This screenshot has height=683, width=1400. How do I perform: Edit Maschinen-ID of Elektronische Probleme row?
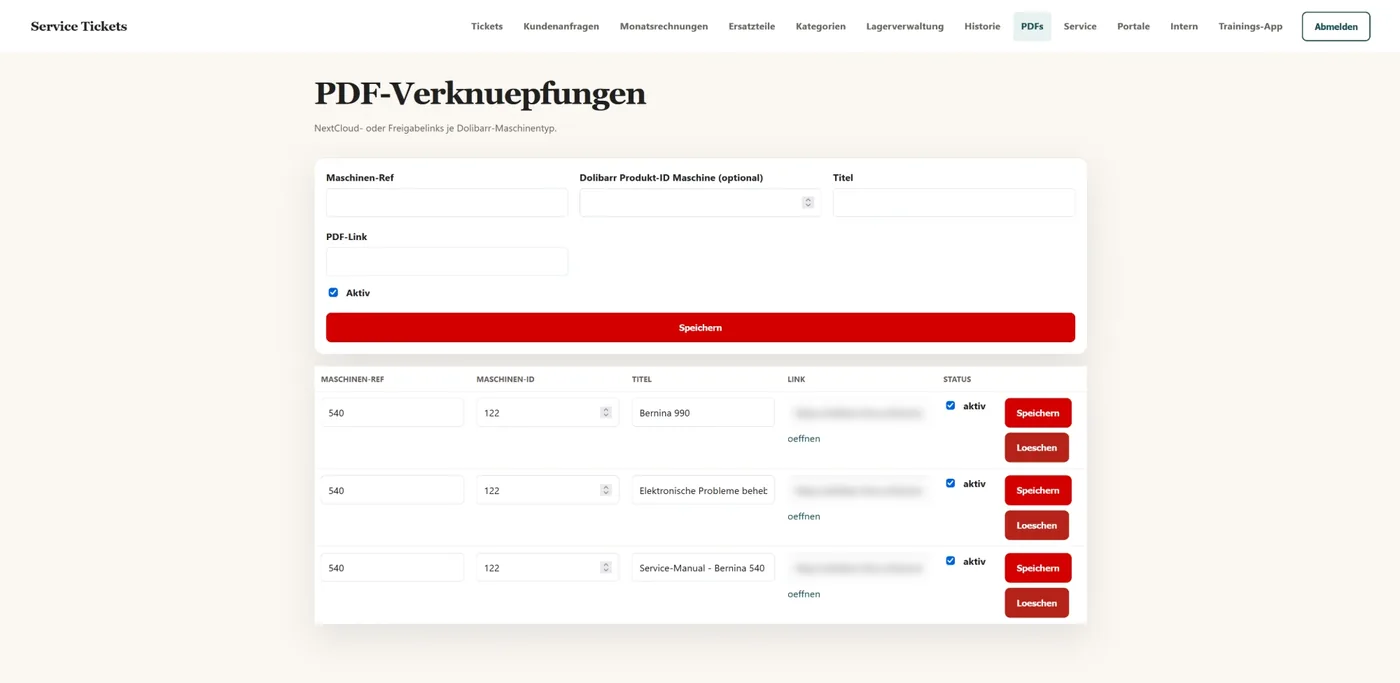[547, 490]
